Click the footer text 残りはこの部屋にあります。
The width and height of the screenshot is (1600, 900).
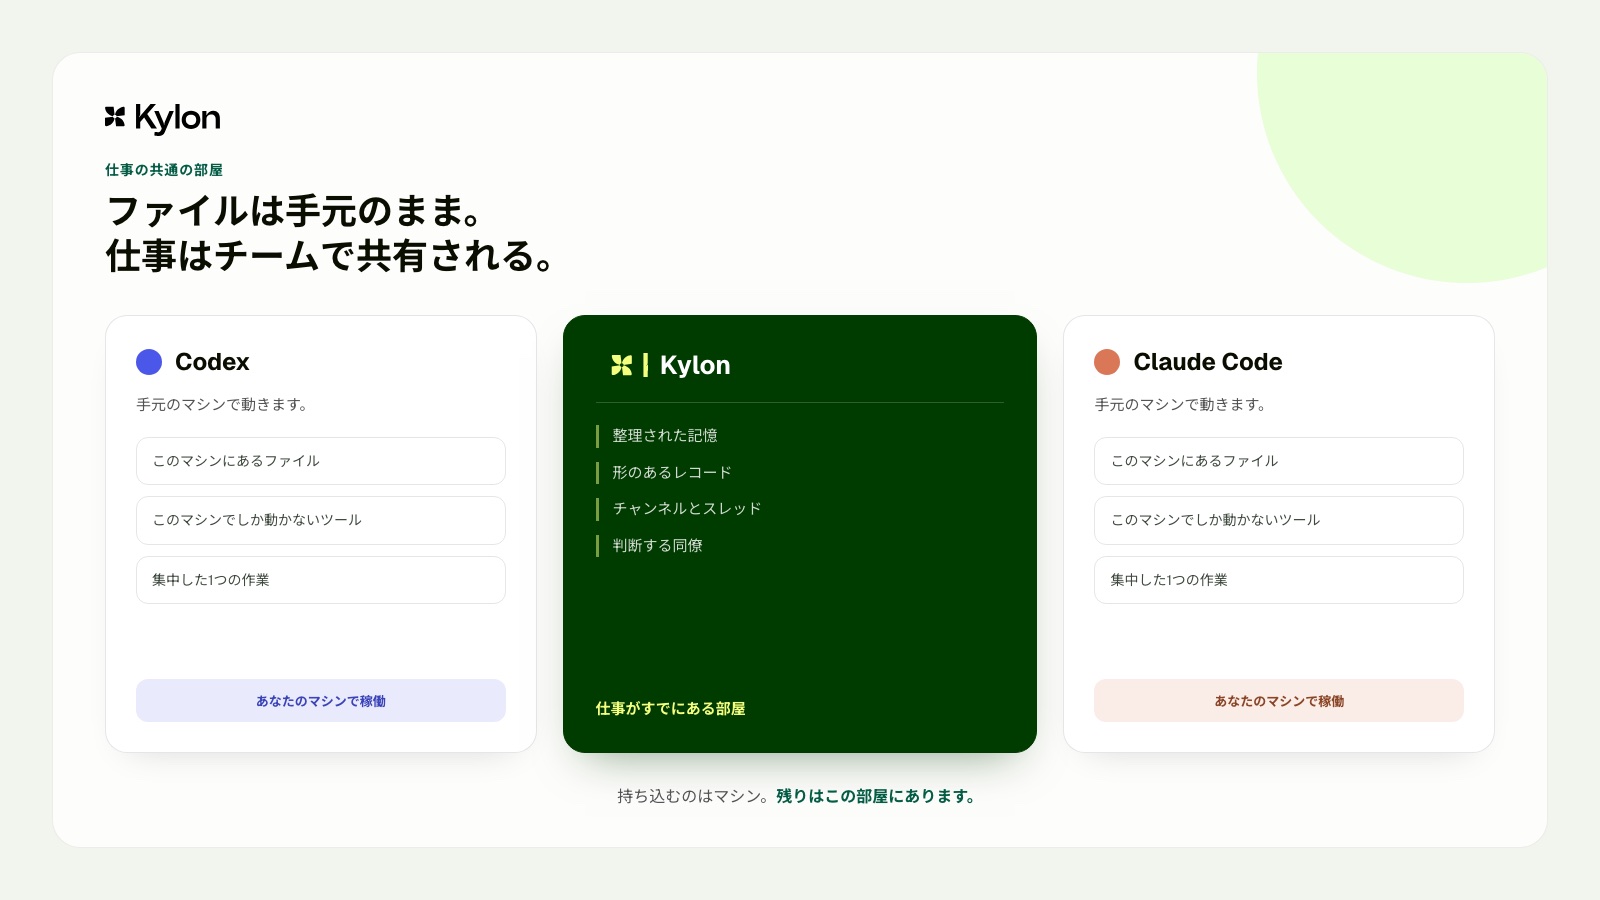[877, 797]
